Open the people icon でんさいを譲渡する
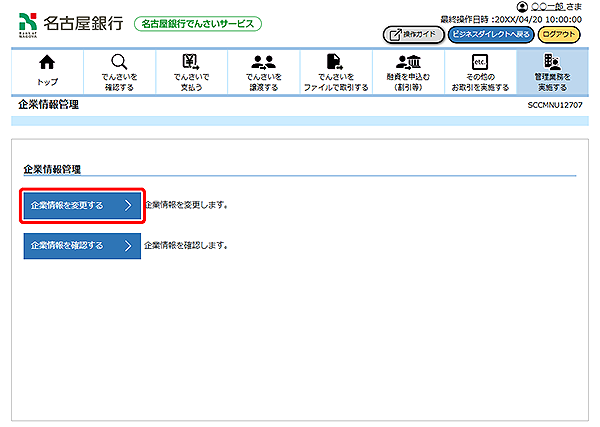This screenshot has height=427, width=600. (x=263, y=63)
